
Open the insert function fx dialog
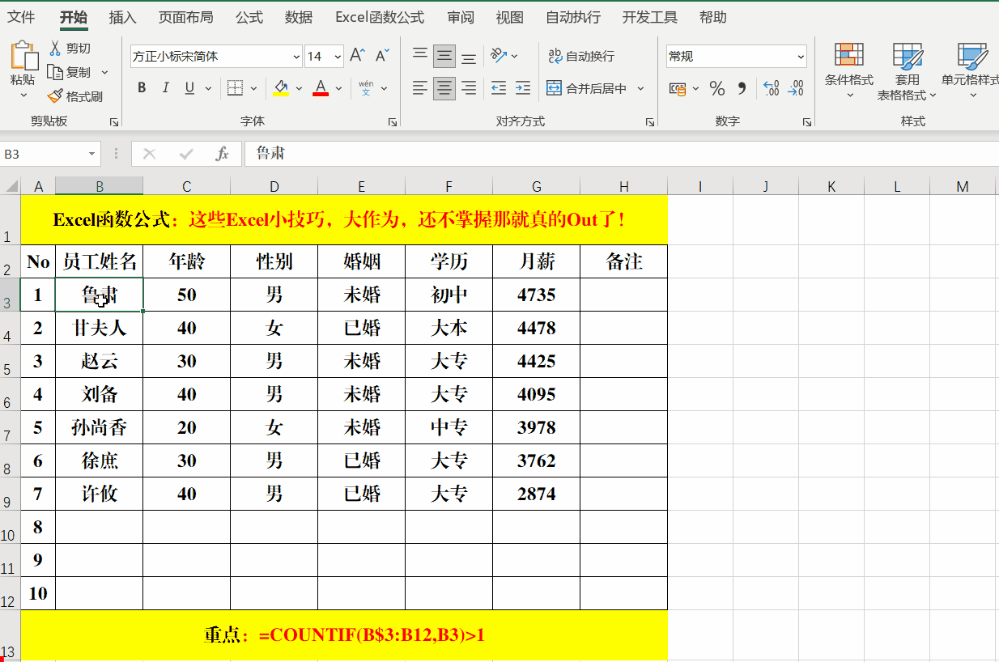222,154
